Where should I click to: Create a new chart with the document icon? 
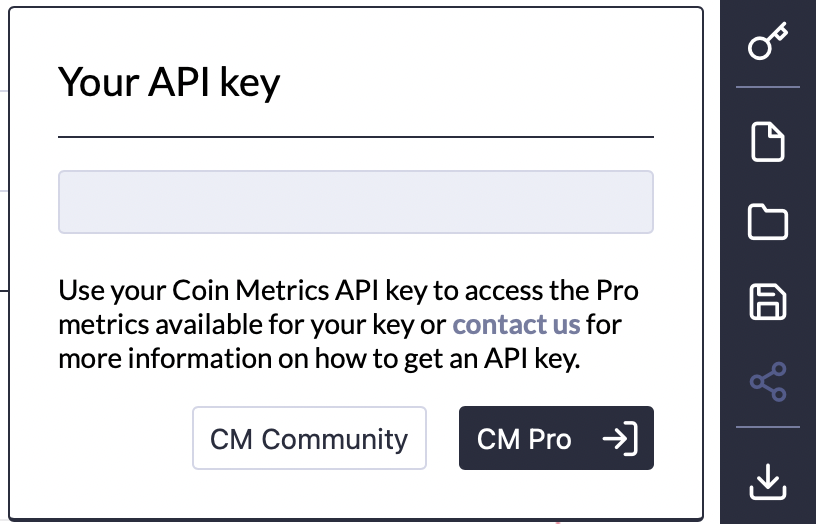click(768, 142)
